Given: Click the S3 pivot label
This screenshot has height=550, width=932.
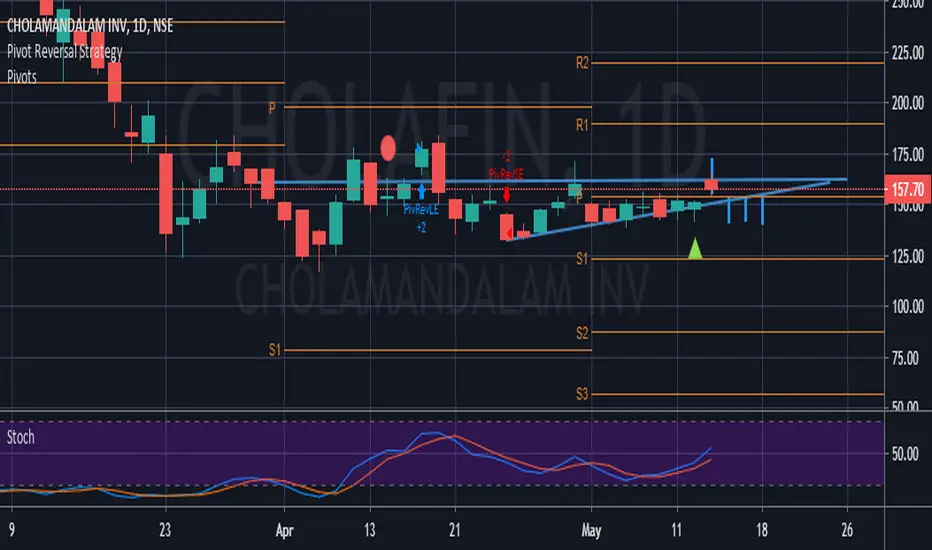Looking at the screenshot, I should coord(582,394).
